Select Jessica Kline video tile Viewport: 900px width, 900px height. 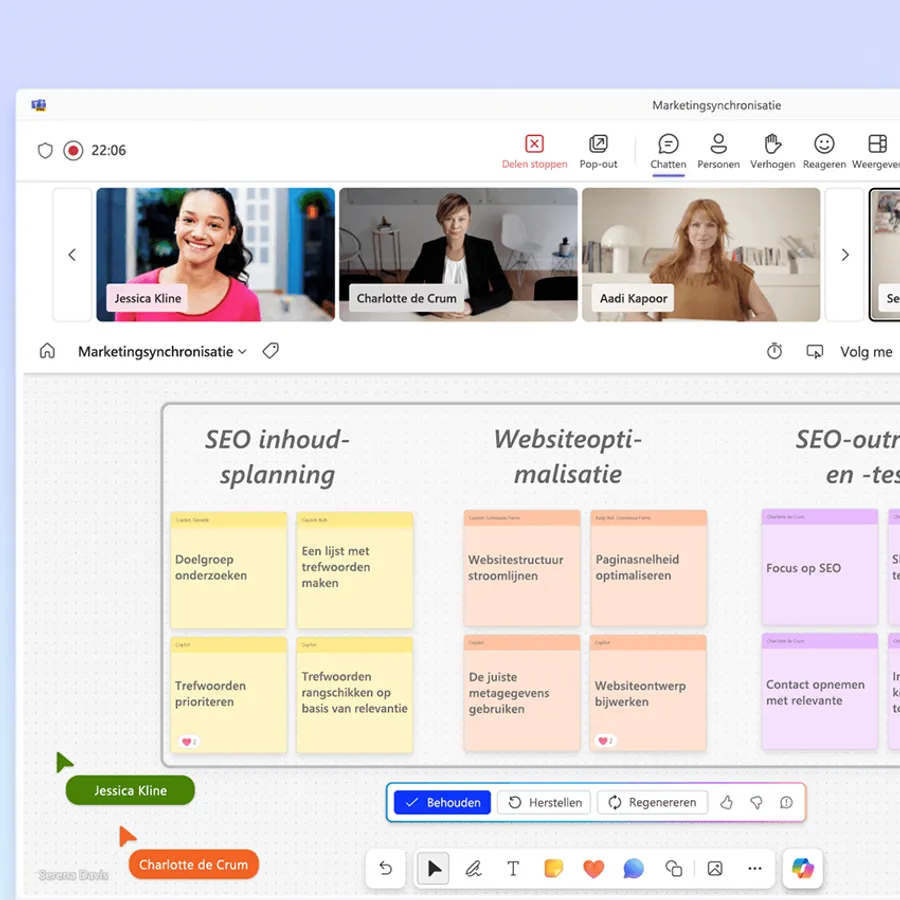tap(215, 254)
